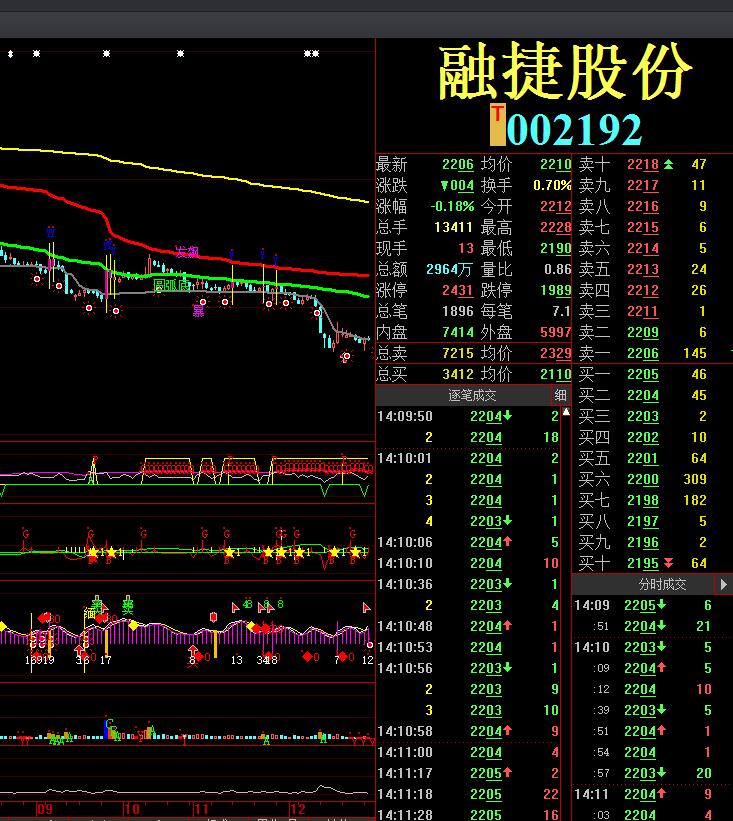Click the 总买 value 3412
Viewport: 733px width, 821px height.
458,374
